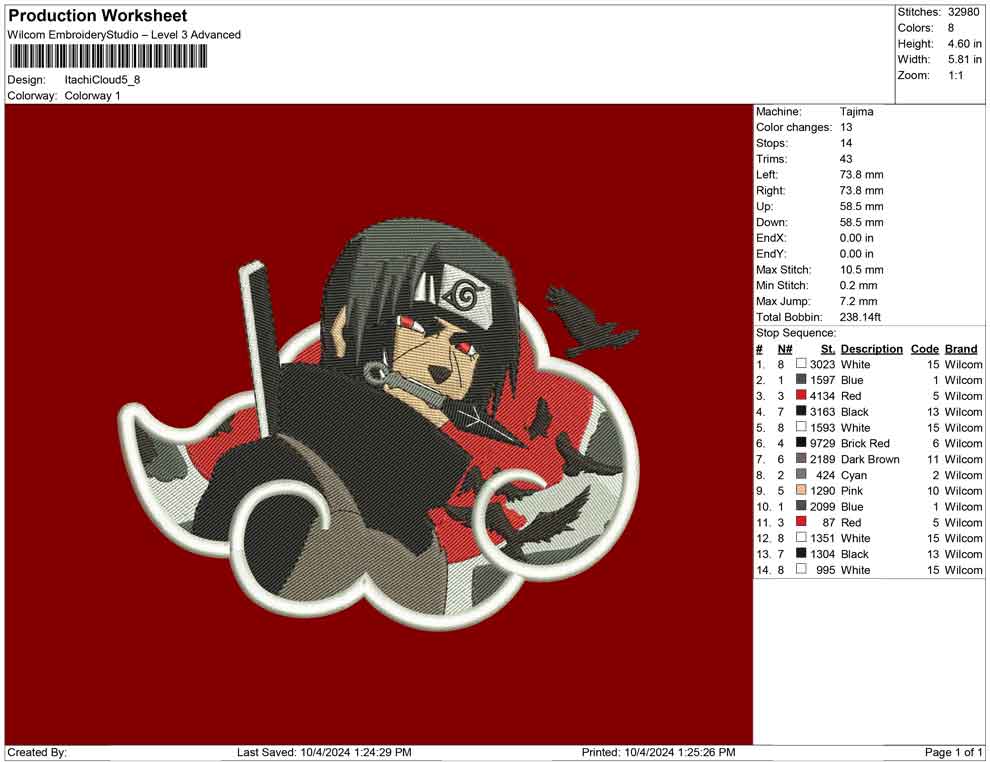Viewport: 990px width, 762px height.
Task: Click the Height value '4.60 in'
Action: (x=964, y=44)
